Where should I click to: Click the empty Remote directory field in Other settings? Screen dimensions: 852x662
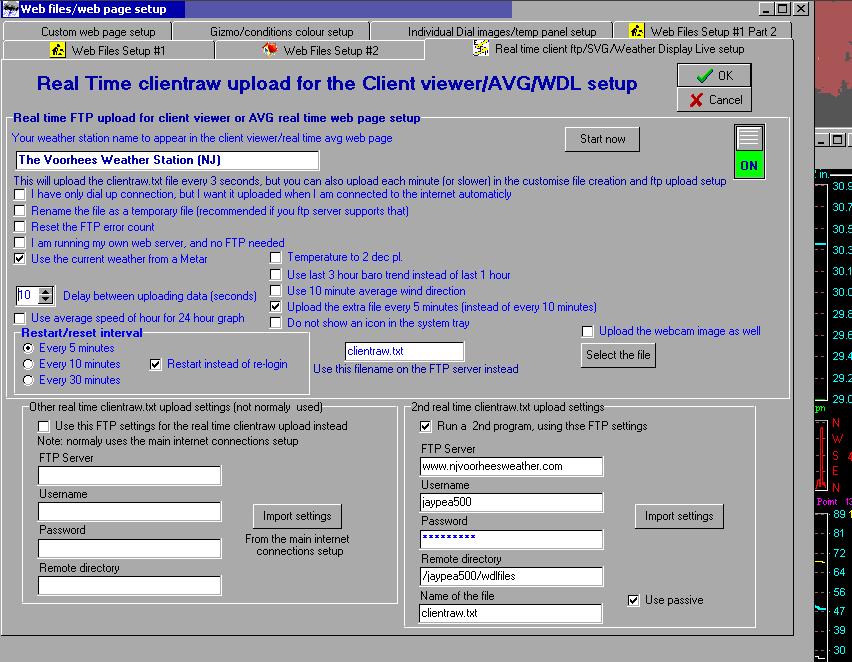tap(130, 585)
